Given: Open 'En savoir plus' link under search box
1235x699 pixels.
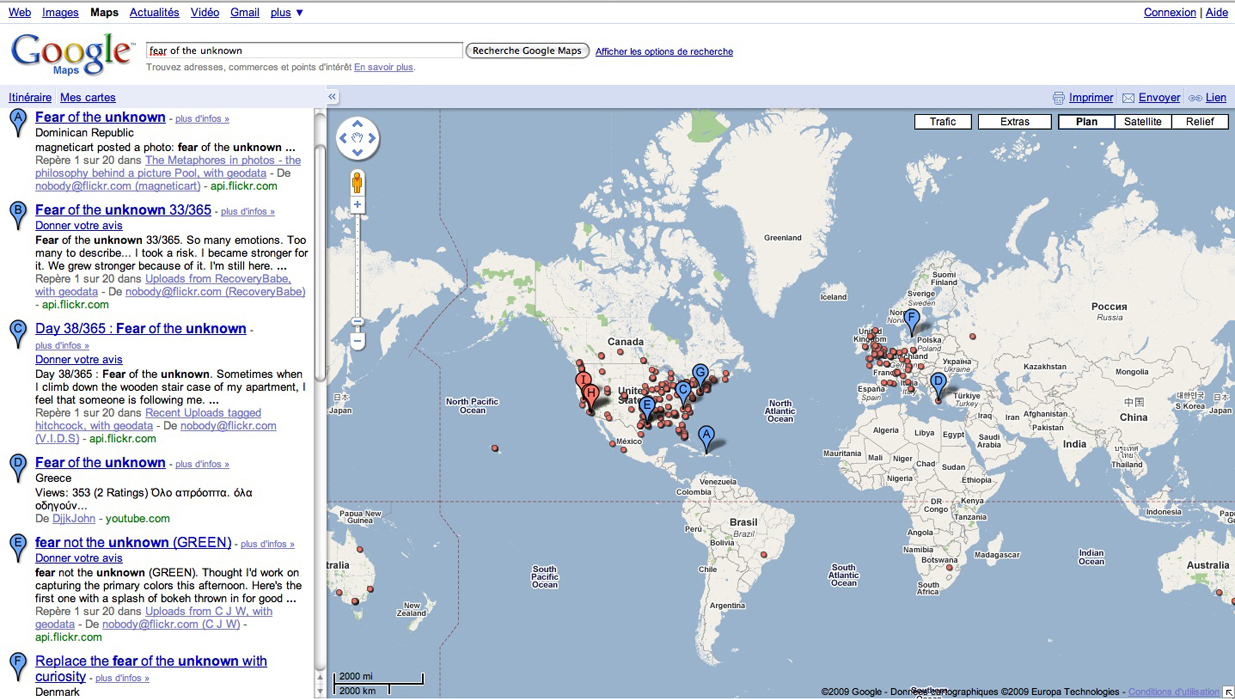Looking at the screenshot, I should click(x=383, y=67).
